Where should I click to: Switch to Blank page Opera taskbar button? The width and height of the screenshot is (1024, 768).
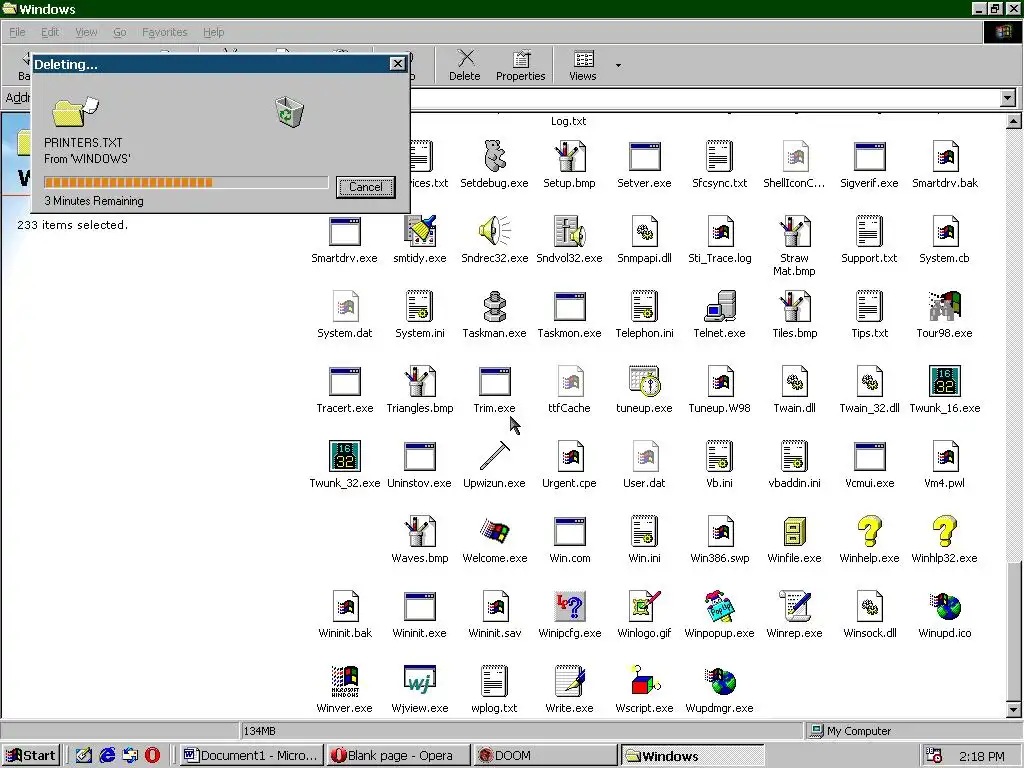click(x=399, y=756)
